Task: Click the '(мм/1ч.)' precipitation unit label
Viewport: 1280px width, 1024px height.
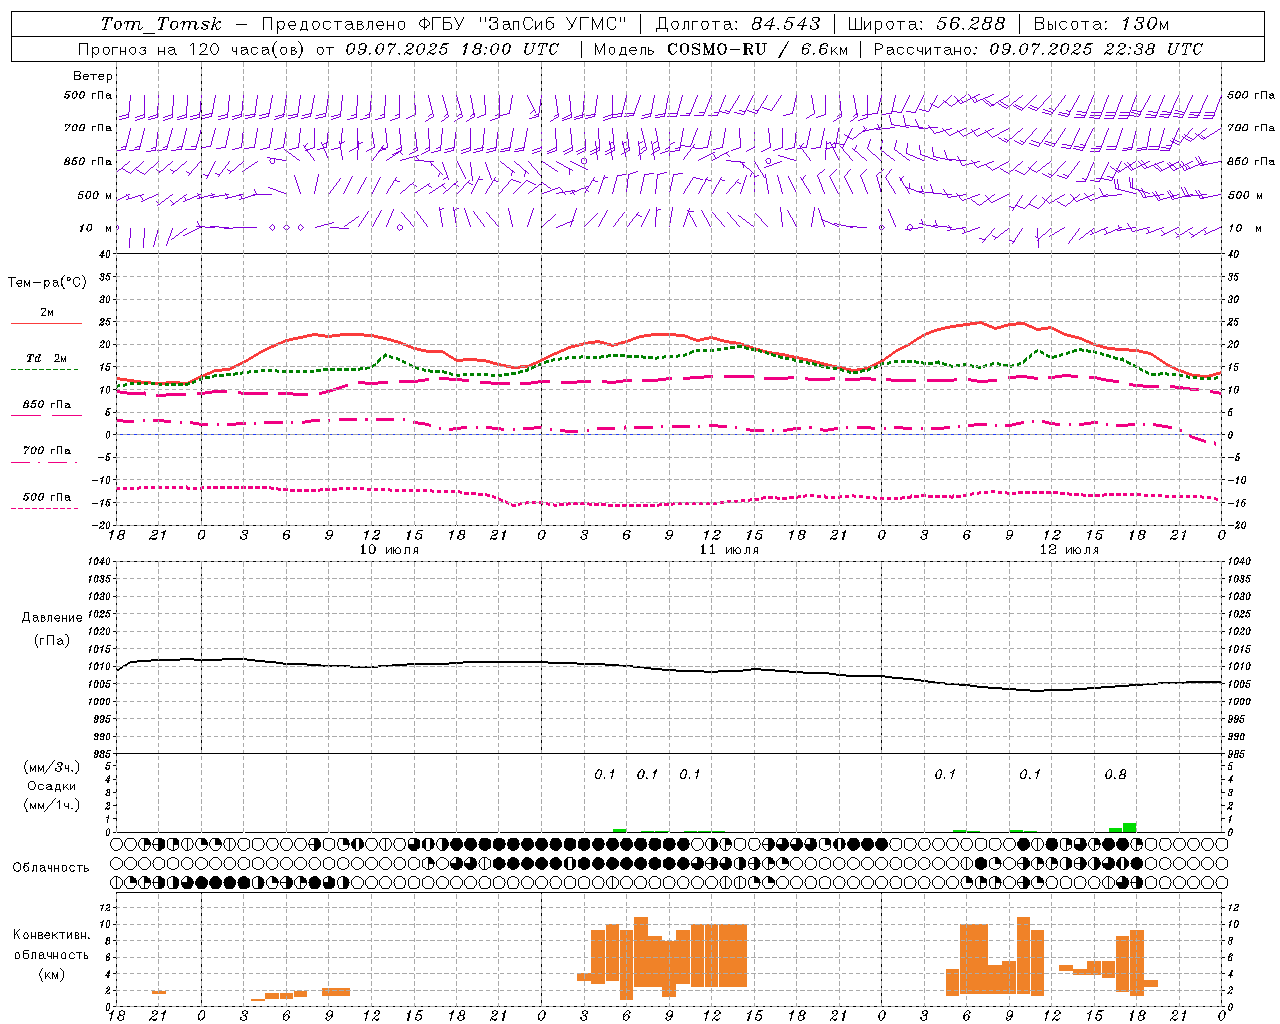Action: click(x=51, y=805)
